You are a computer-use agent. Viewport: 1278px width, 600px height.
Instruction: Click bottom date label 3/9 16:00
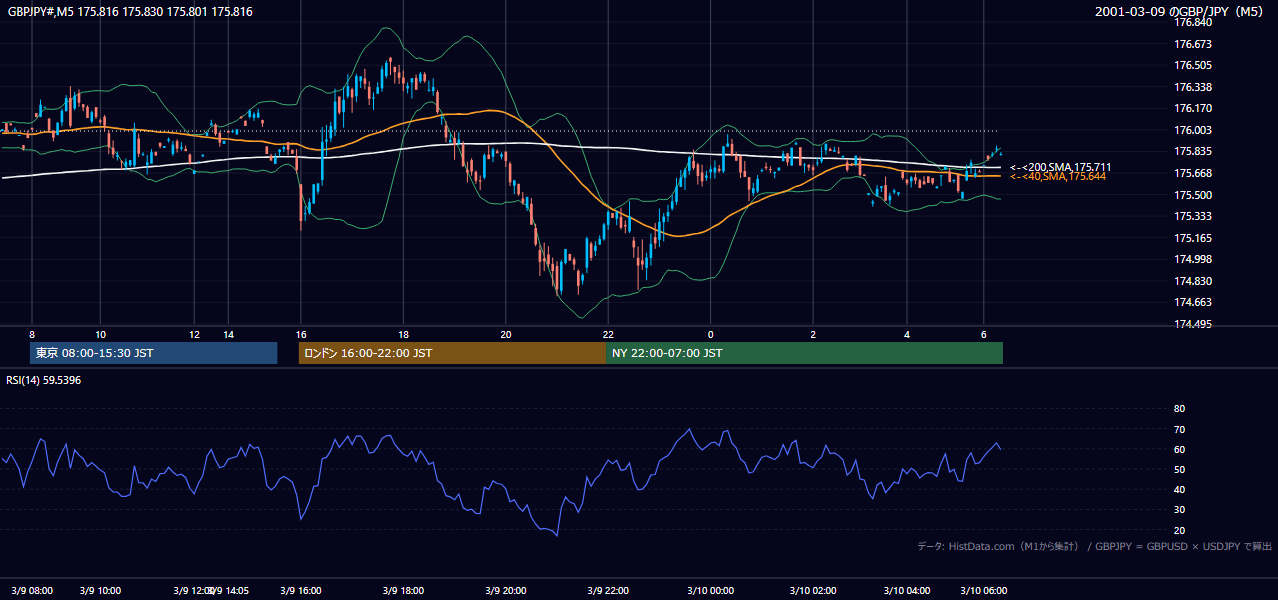(301, 591)
